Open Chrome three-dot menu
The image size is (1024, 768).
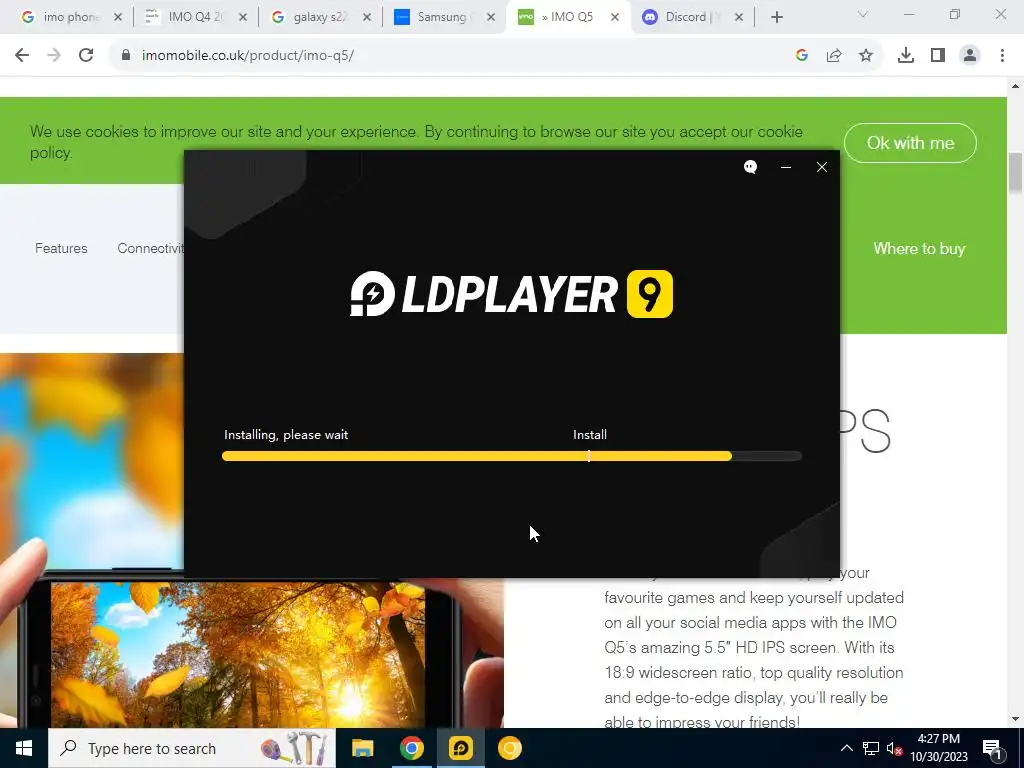pyautogui.click(x=1002, y=56)
